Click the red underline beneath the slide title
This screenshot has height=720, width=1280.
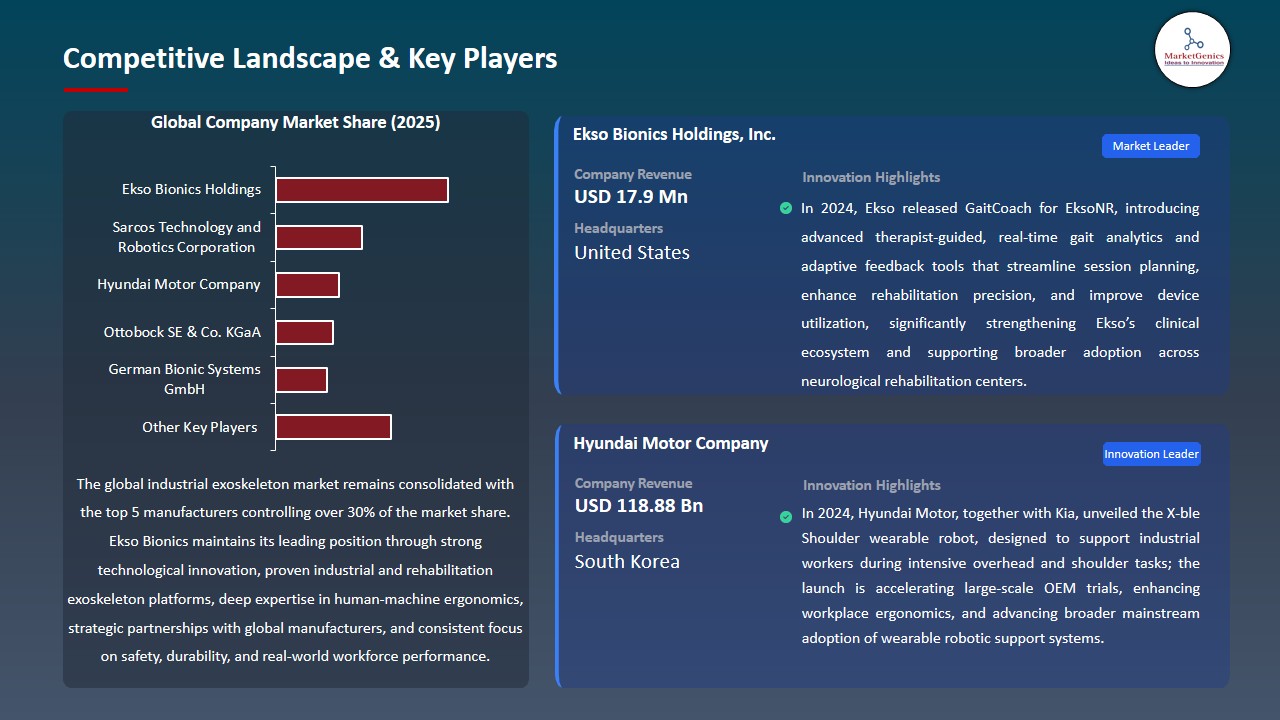(x=95, y=88)
